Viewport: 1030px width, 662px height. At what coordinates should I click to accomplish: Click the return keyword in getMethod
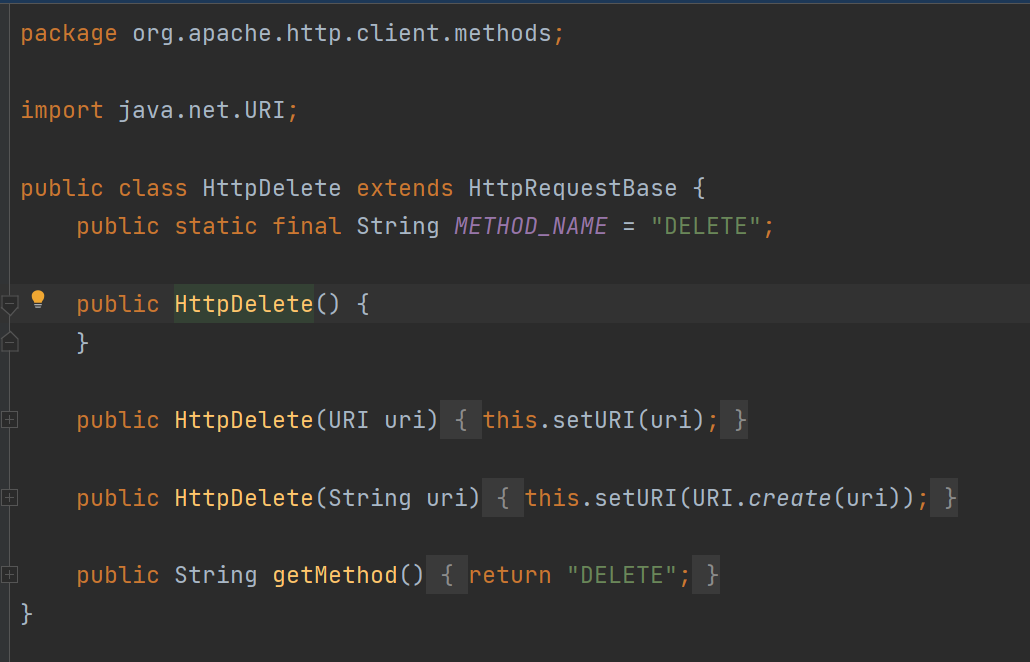(509, 575)
